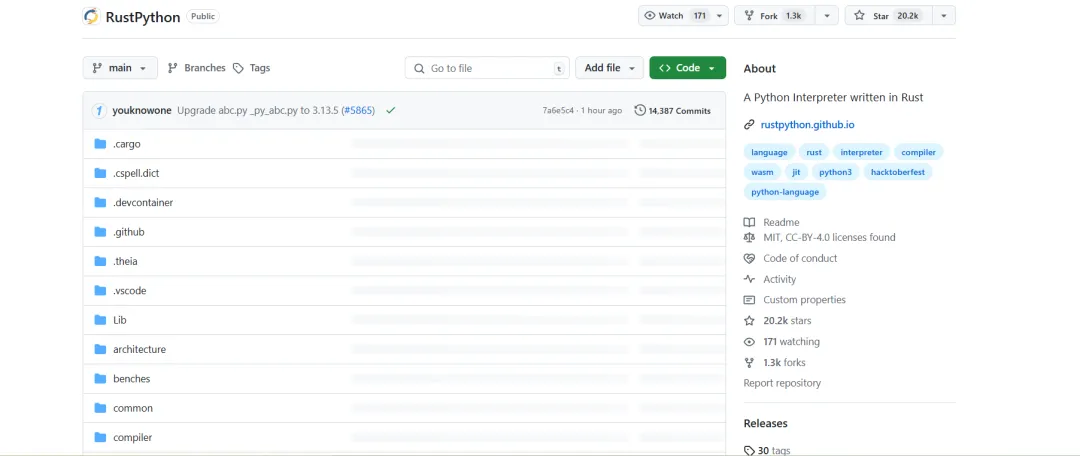Open the .cargo directory name
The image size is (1080, 456).
click(x=127, y=144)
